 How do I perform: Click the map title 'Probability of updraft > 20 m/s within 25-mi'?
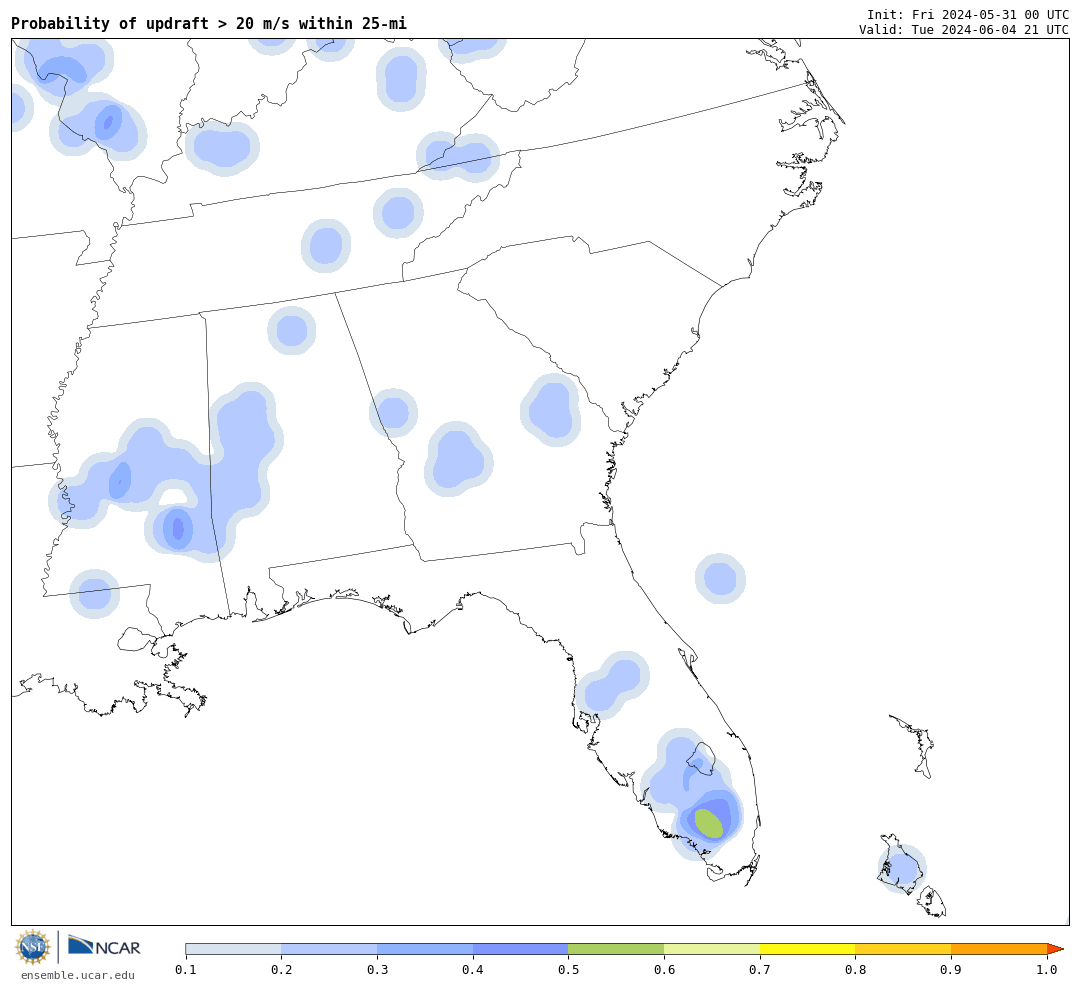point(209,23)
